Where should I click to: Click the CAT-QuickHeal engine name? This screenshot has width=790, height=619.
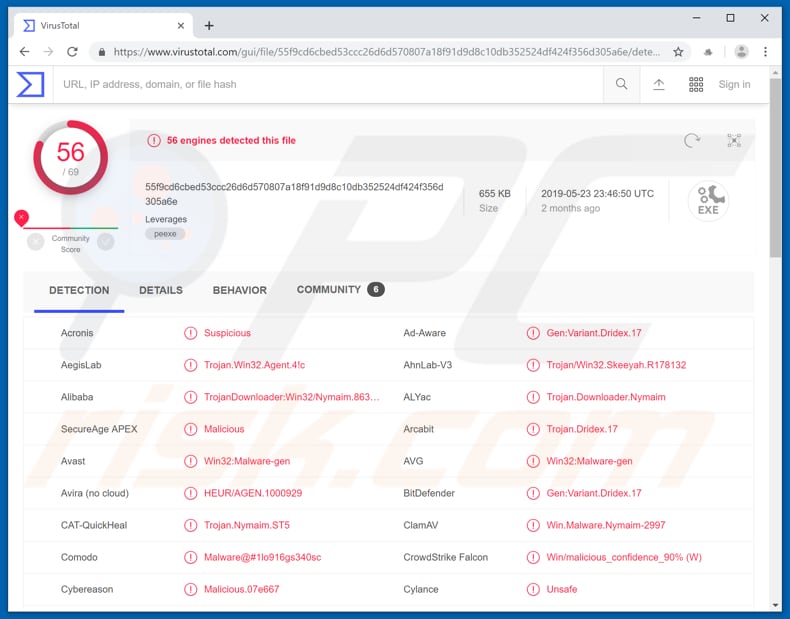coord(94,525)
